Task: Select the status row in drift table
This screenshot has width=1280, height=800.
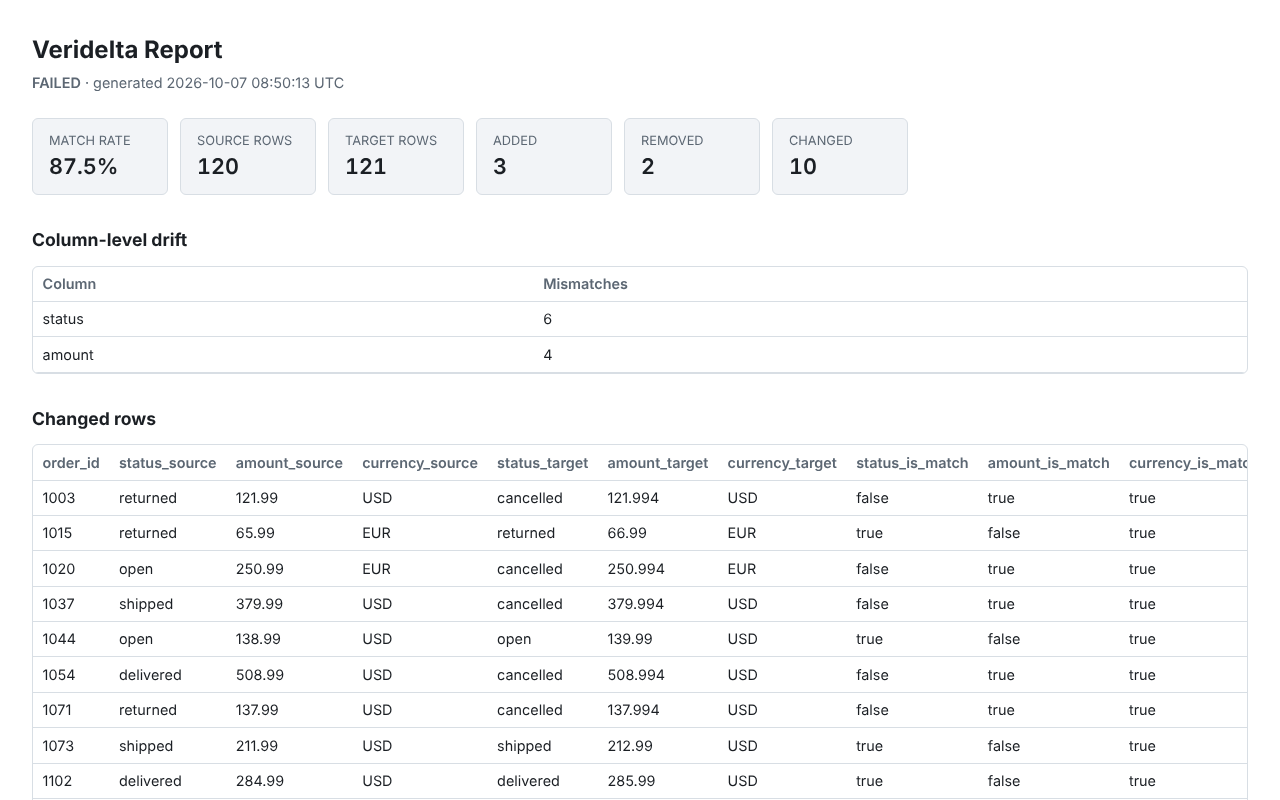Action: pyautogui.click(x=640, y=319)
